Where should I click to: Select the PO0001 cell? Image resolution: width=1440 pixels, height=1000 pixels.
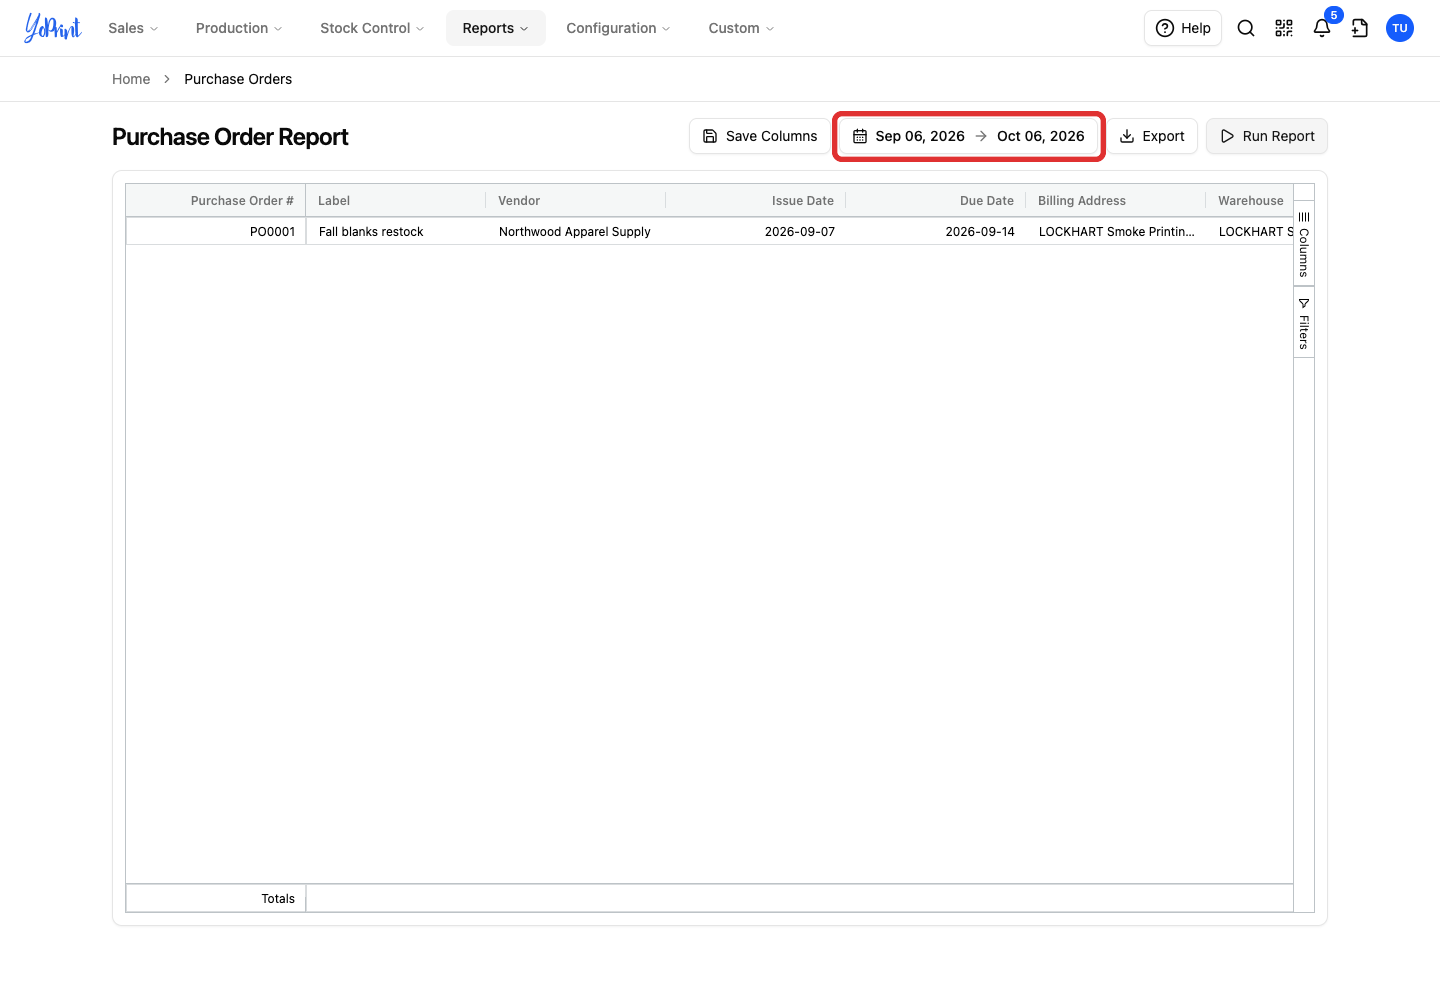[216, 231]
